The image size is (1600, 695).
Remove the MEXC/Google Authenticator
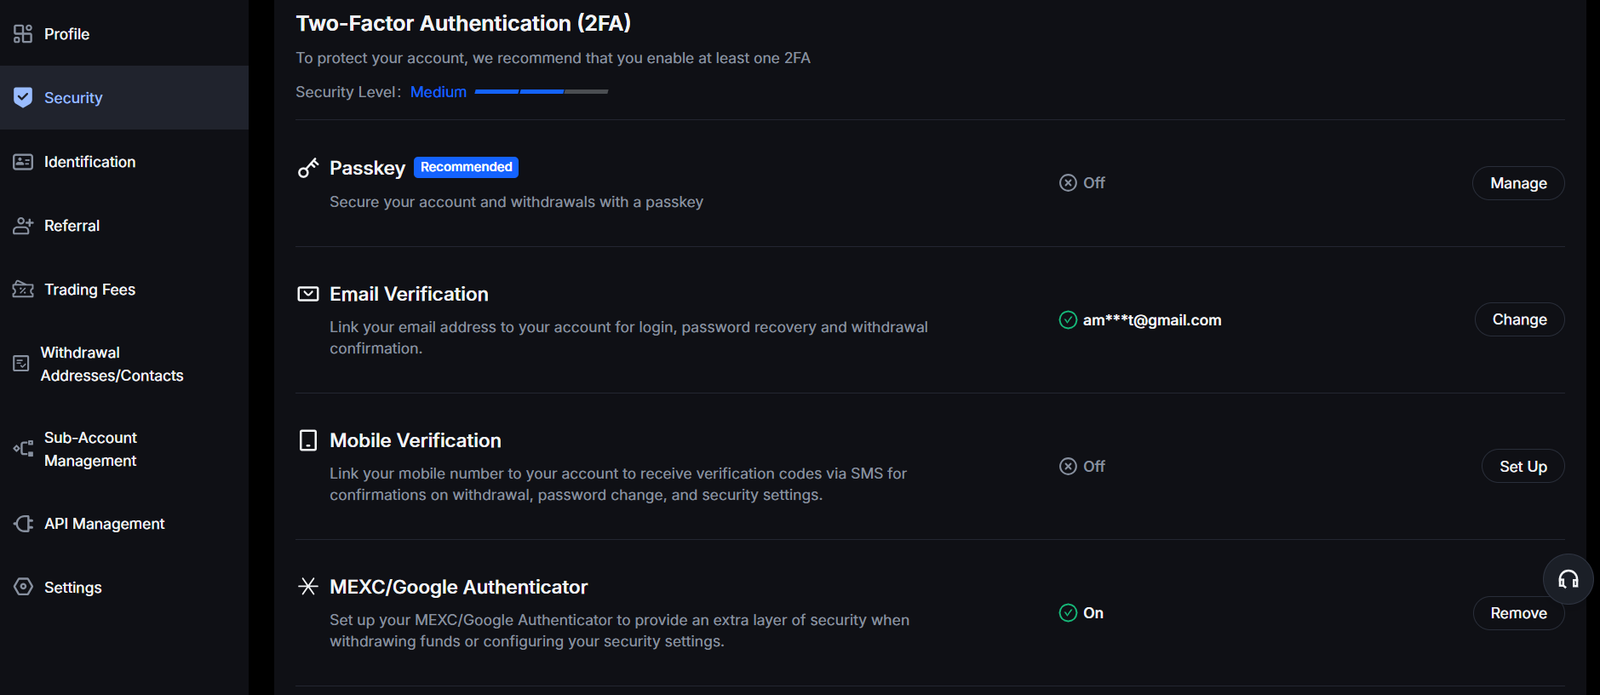click(x=1518, y=613)
